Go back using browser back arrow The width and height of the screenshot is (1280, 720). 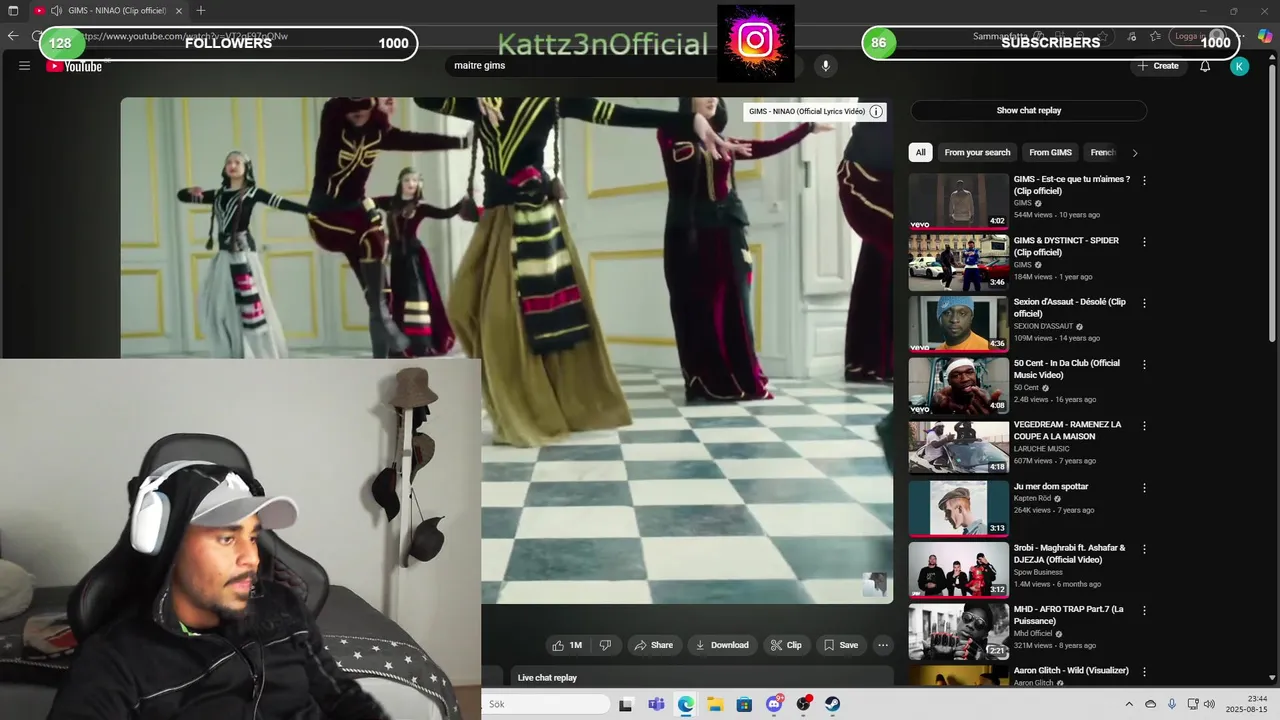13,36
